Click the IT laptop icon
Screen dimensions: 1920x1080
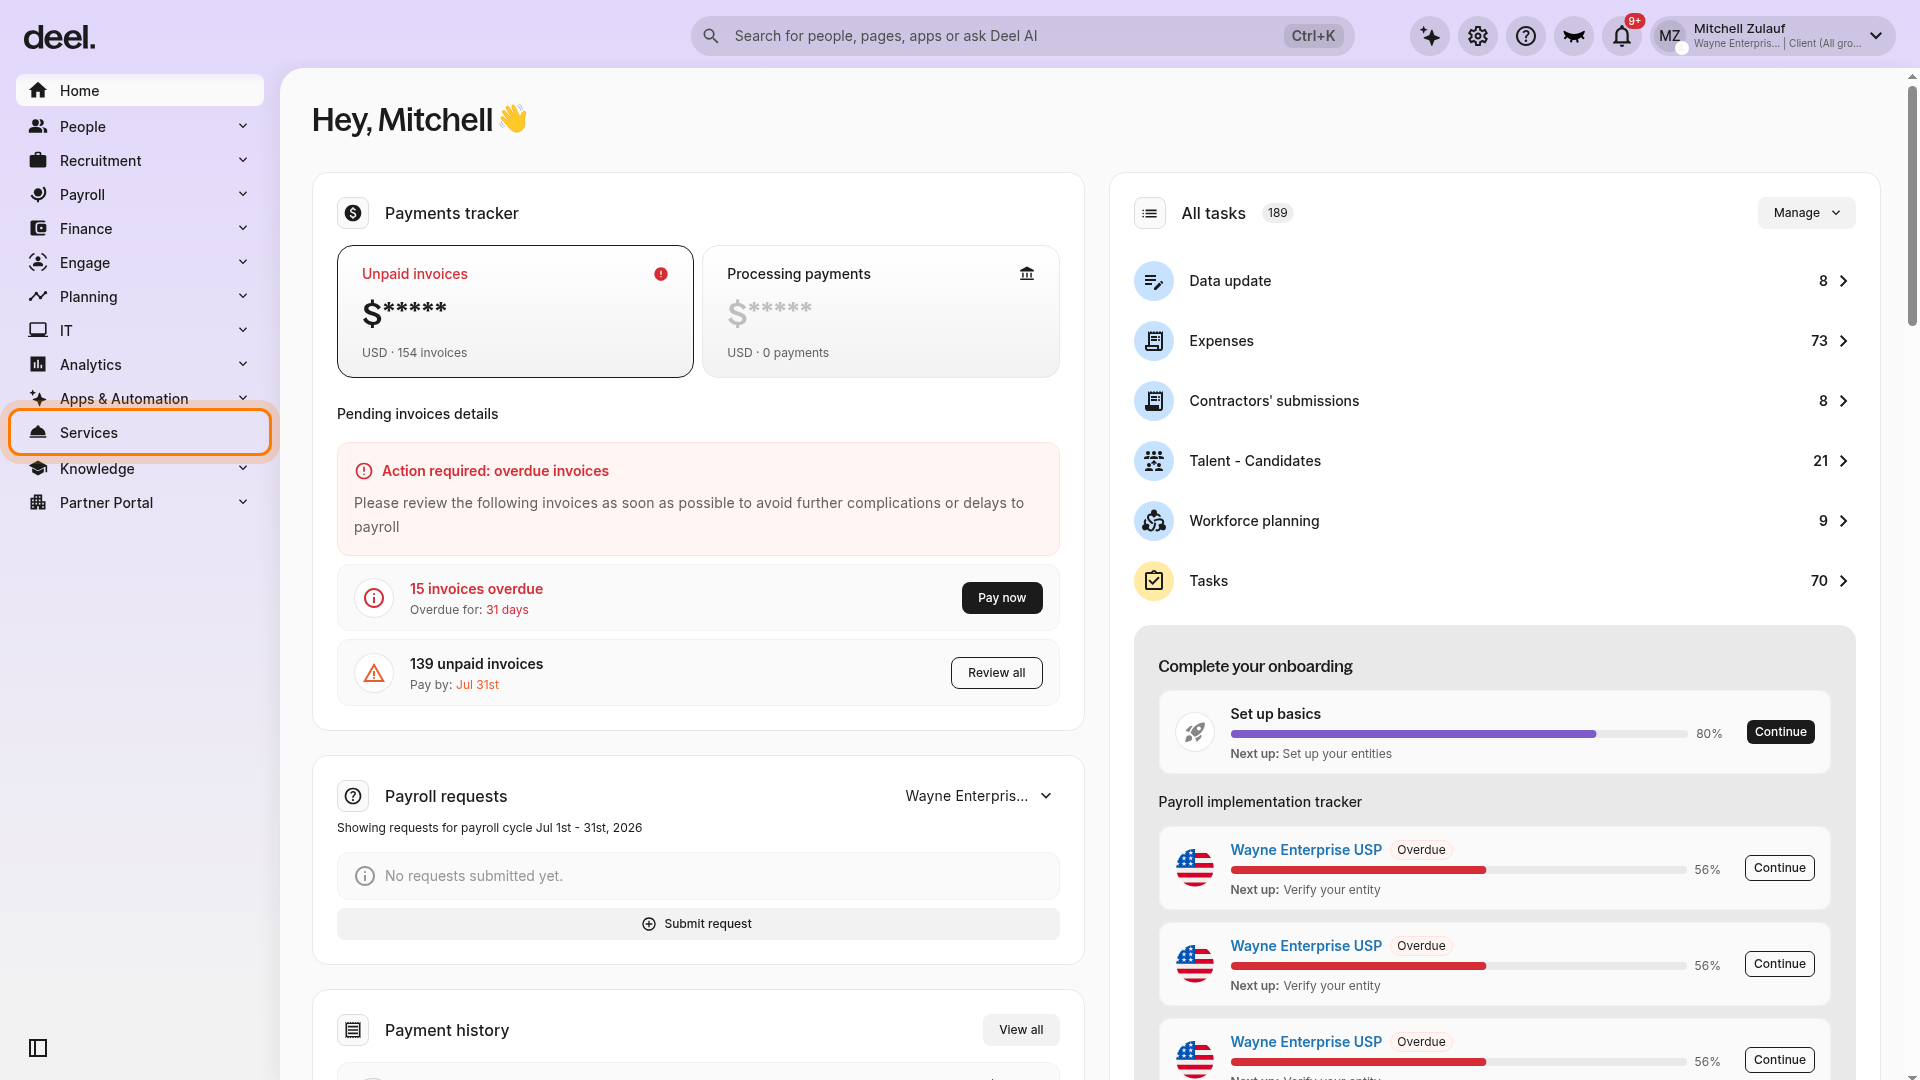pos(38,330)
